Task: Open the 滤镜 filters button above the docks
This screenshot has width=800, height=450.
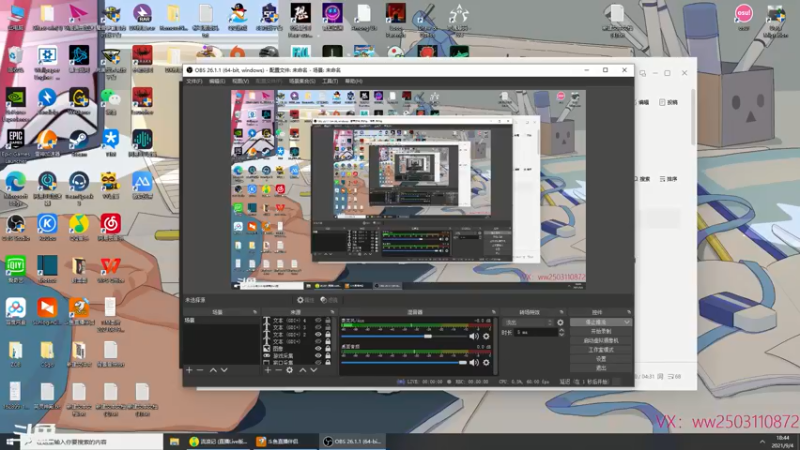Action: point(329,300)
